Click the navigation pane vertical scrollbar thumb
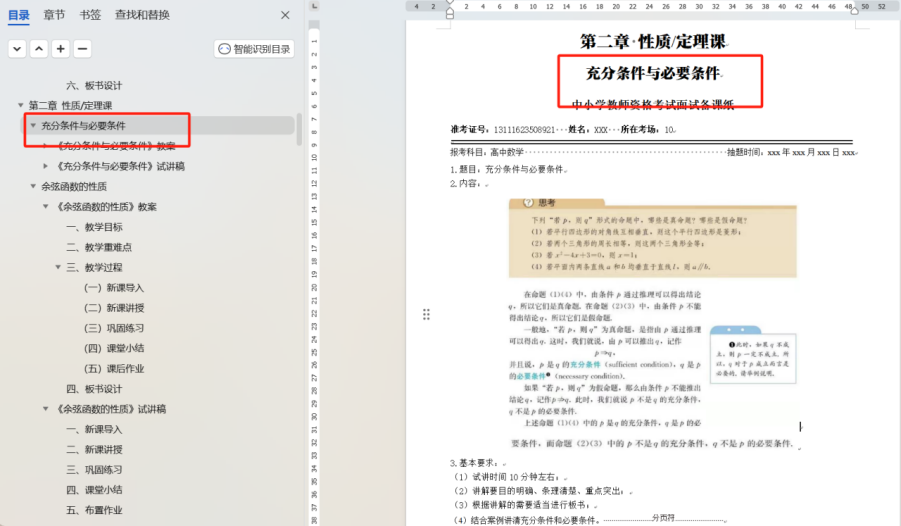901x526 pixels. (300, 130)
